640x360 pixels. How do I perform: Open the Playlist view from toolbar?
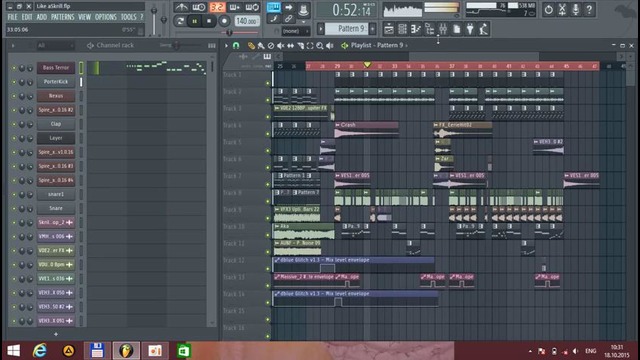[389, 29]
